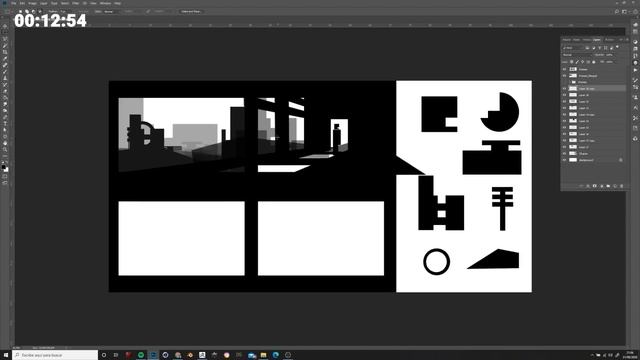Link layers icon at Layers panel bottom
Viewport: 640px width, 360px height.
581,186
